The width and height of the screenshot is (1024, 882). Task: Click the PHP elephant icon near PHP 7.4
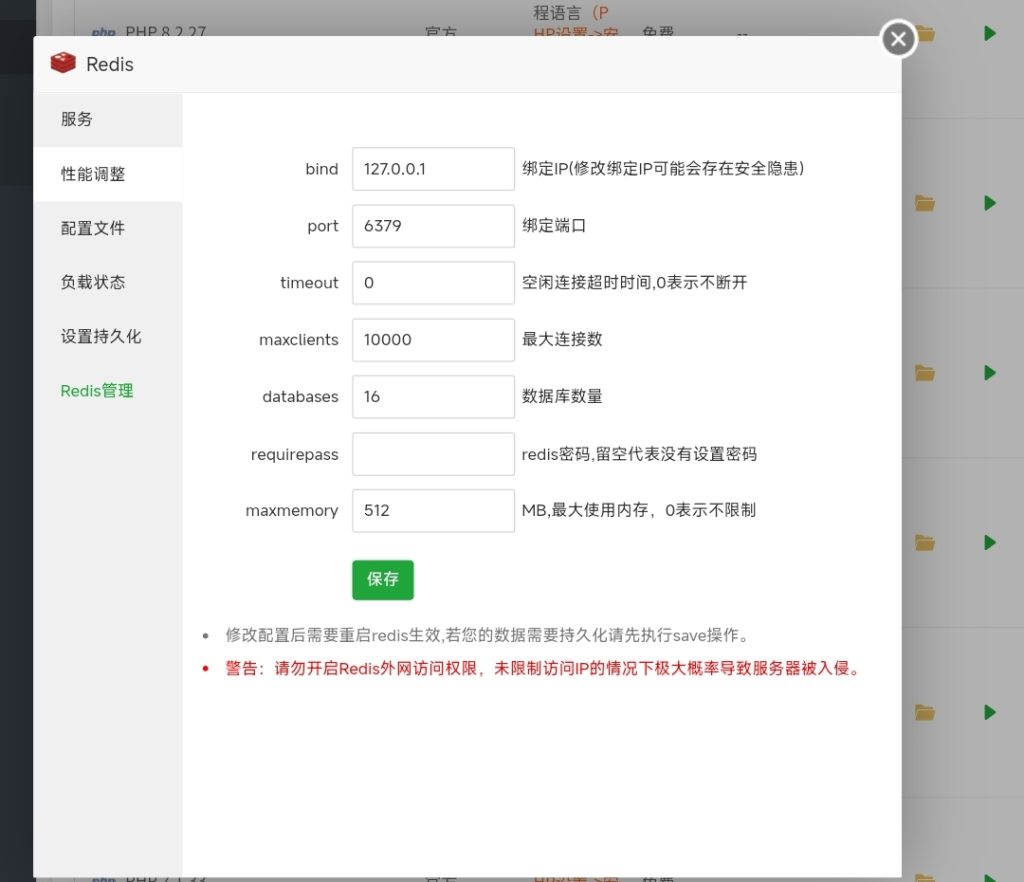(x=103, y=877)
